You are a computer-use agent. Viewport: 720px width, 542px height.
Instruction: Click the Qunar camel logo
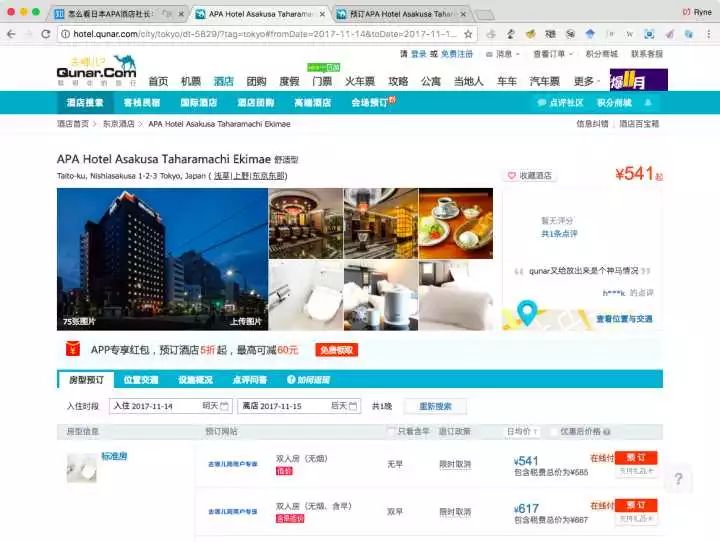tap(96, 70)
